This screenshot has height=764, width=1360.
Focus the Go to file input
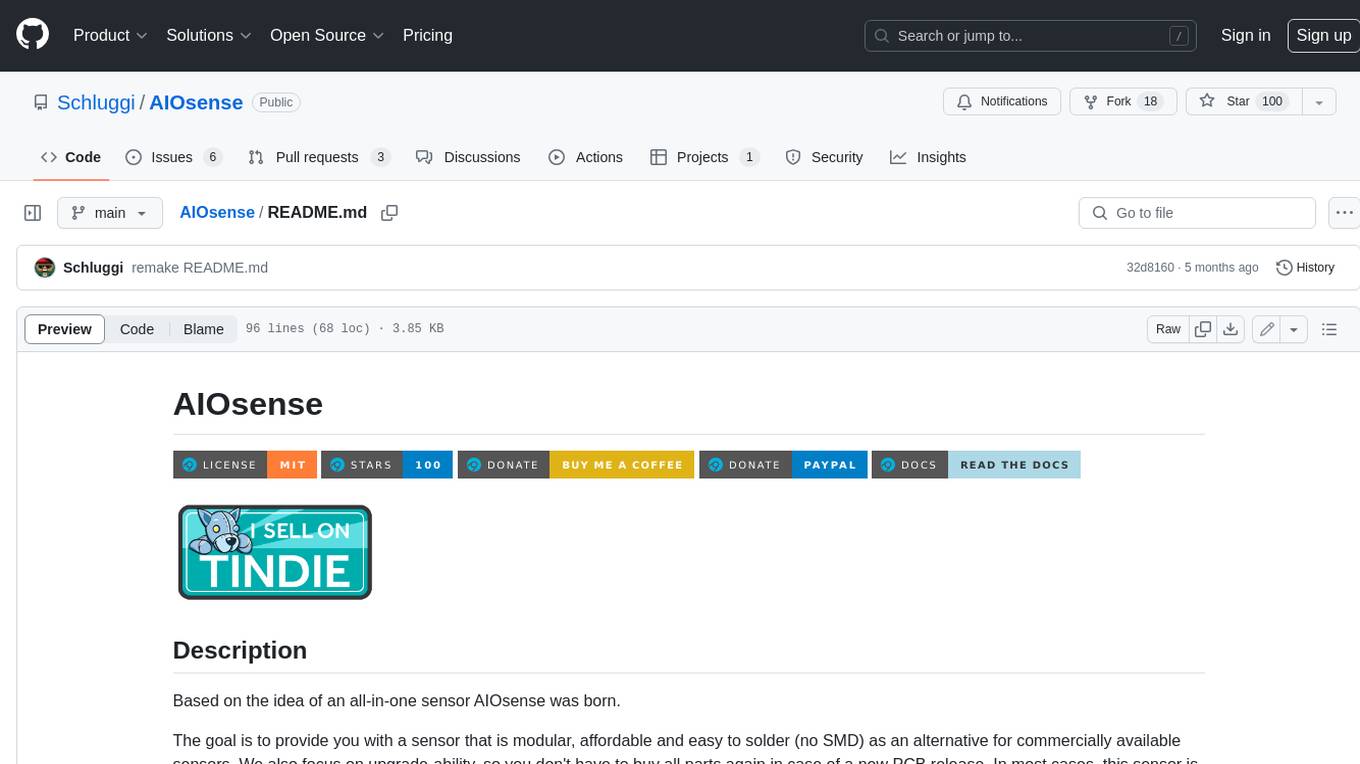1197,213
